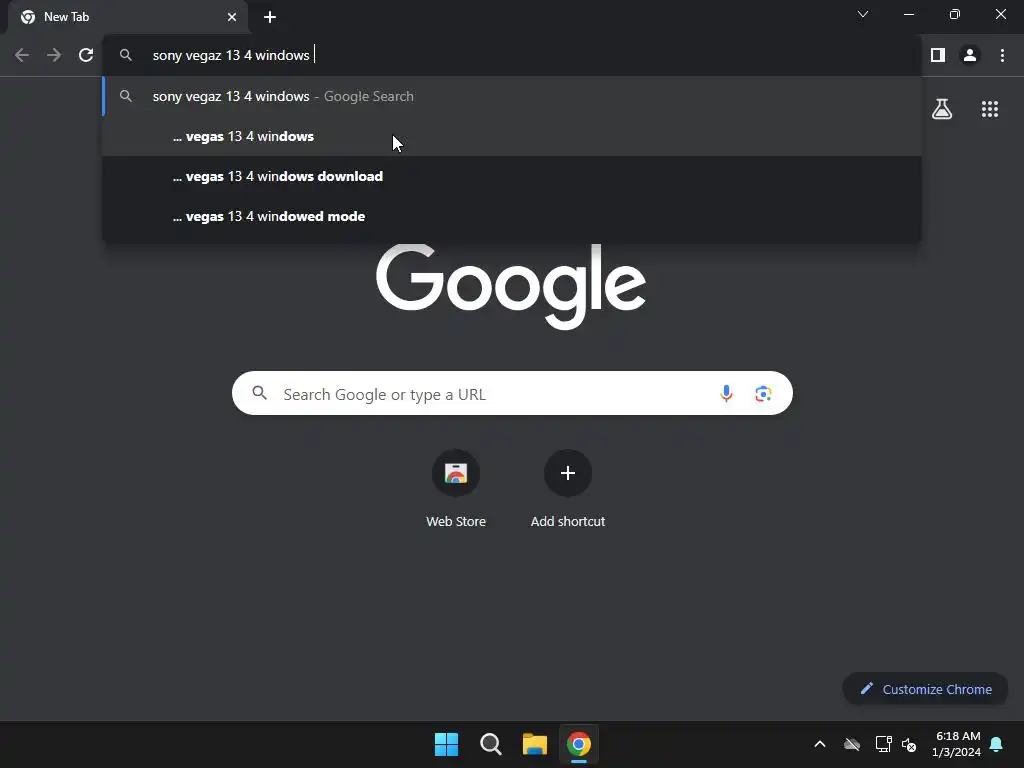Open the notifications bell

click(997, 744)
